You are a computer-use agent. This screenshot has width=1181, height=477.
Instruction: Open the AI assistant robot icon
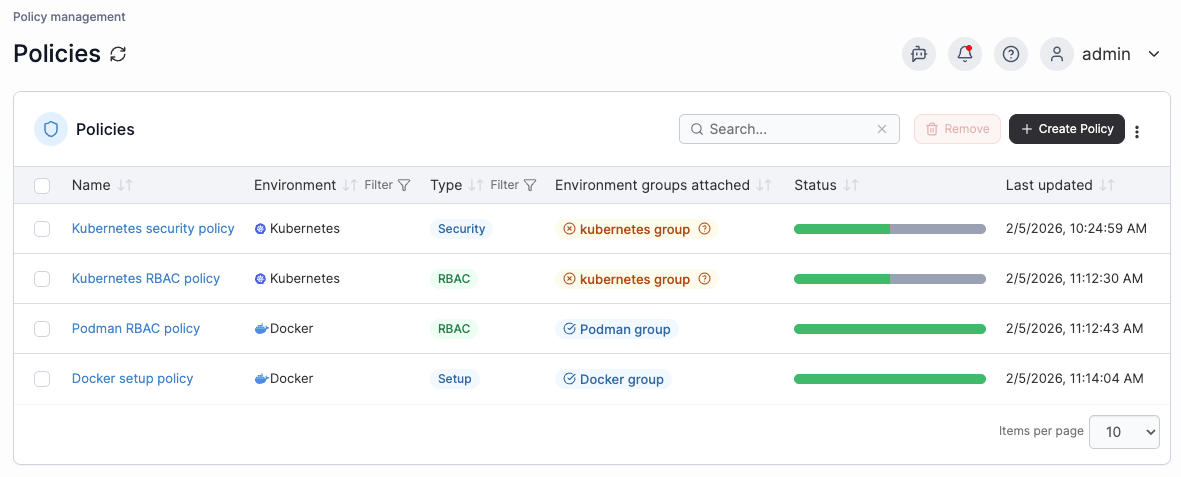pyautogui.click(x=918, y=54)
